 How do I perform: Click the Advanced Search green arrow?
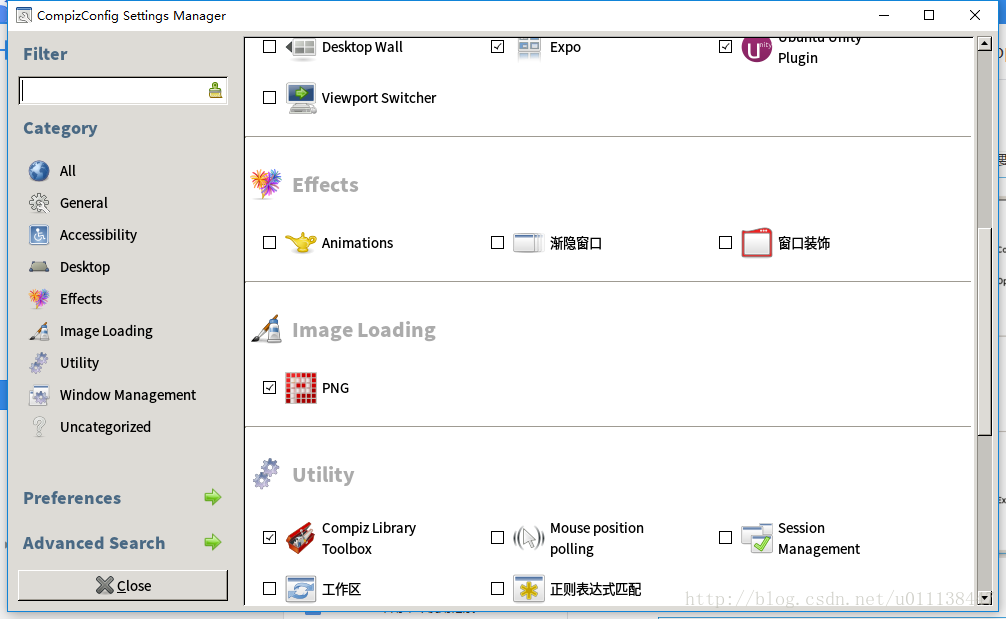coord(212,542)
